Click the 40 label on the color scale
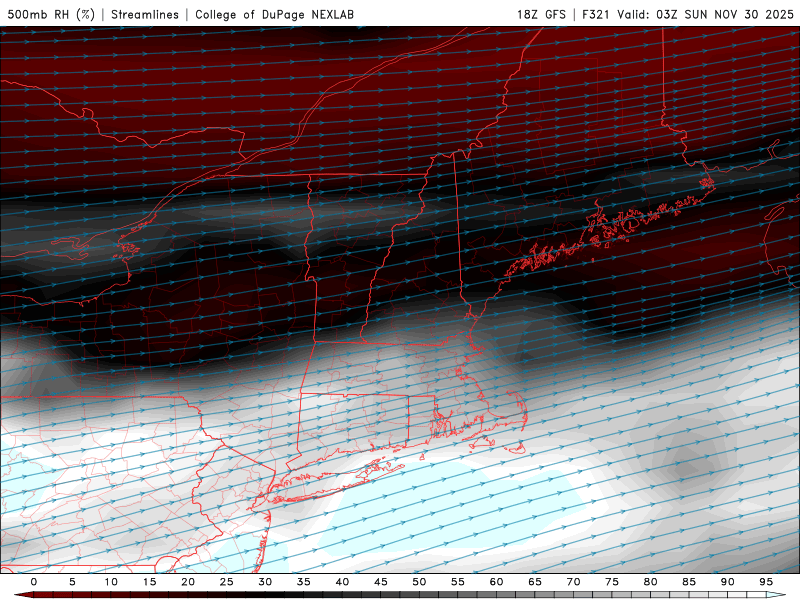Image resolution: width=800 pixels, height=600 pixels. coord(342,582)
